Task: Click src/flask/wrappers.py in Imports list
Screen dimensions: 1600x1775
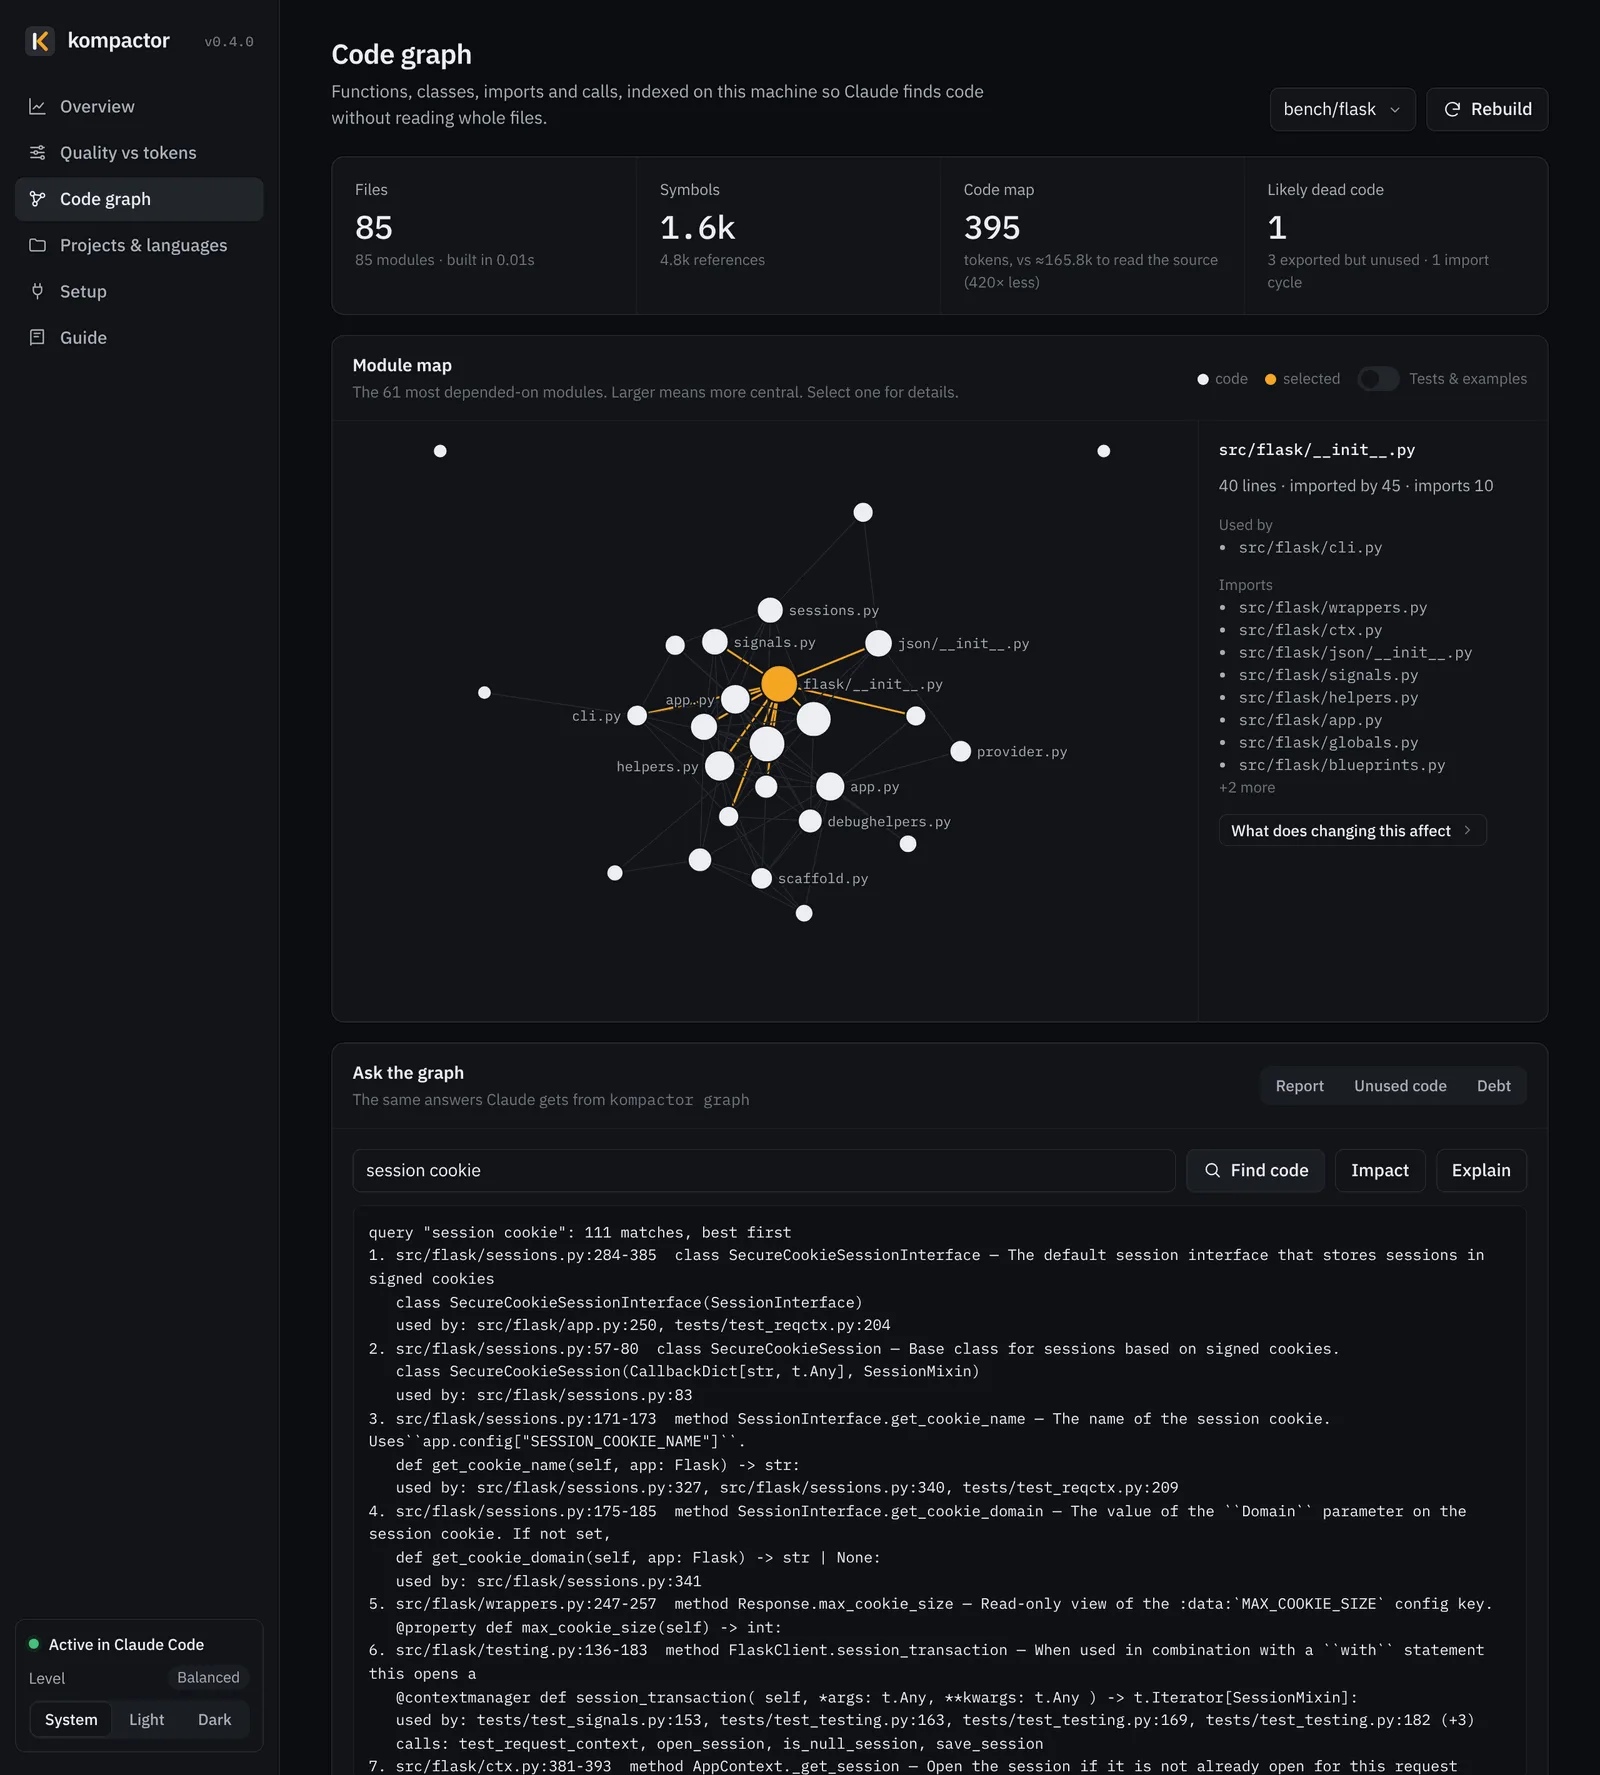Action: click(x=1332, y=607)
